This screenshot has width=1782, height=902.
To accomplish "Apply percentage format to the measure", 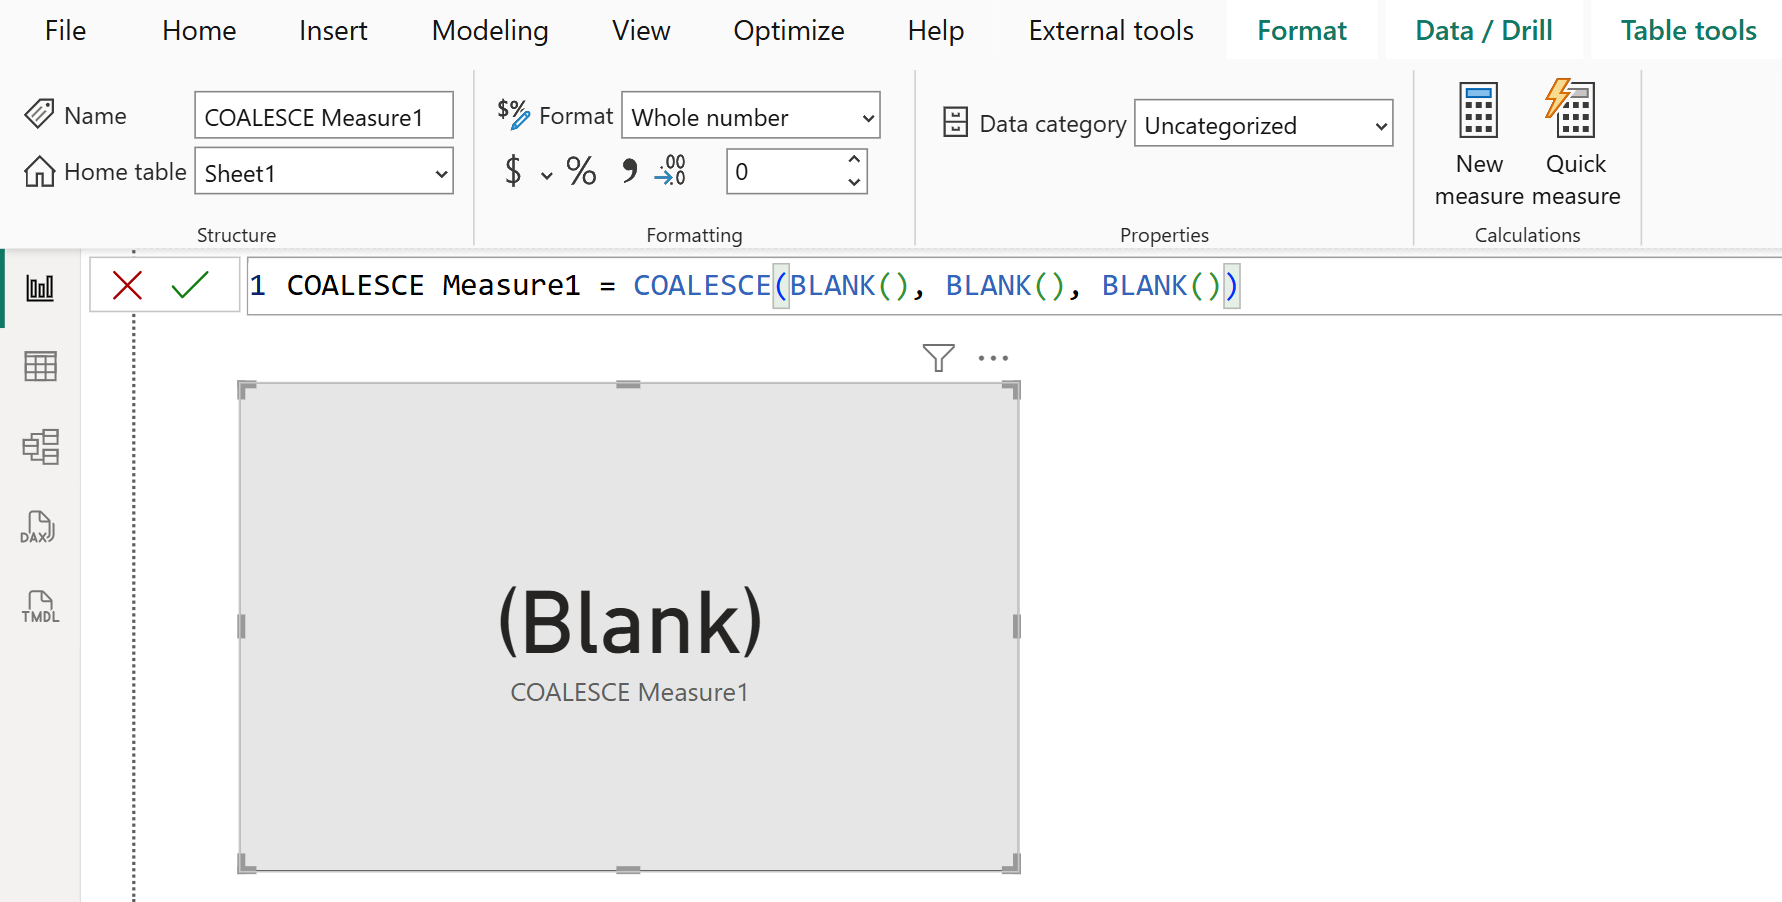I will coord(580,171).
